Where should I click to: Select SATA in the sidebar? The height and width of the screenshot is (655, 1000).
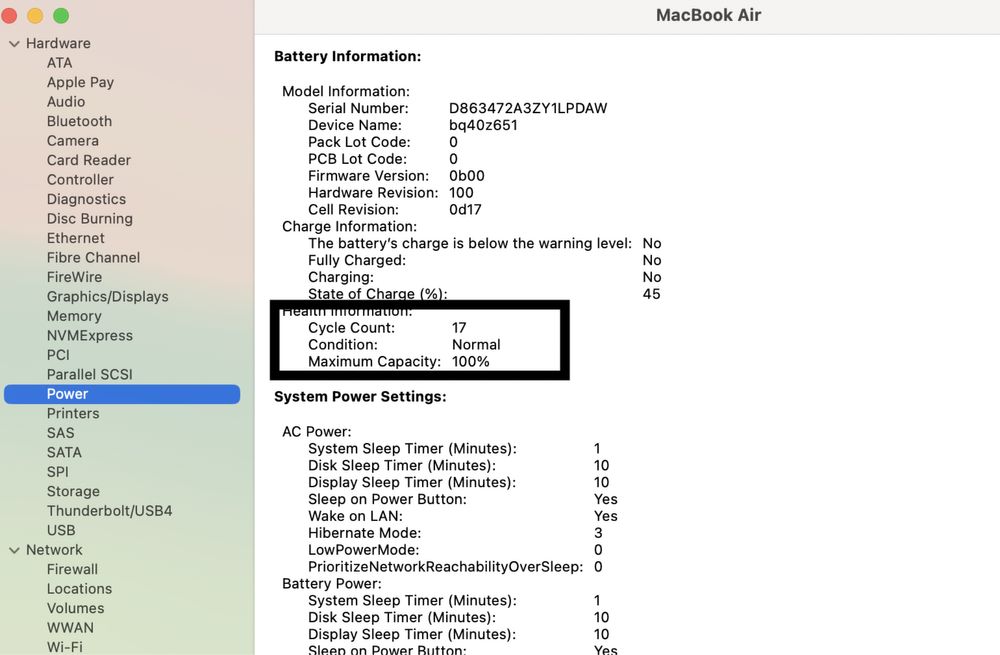coord(64,452)
